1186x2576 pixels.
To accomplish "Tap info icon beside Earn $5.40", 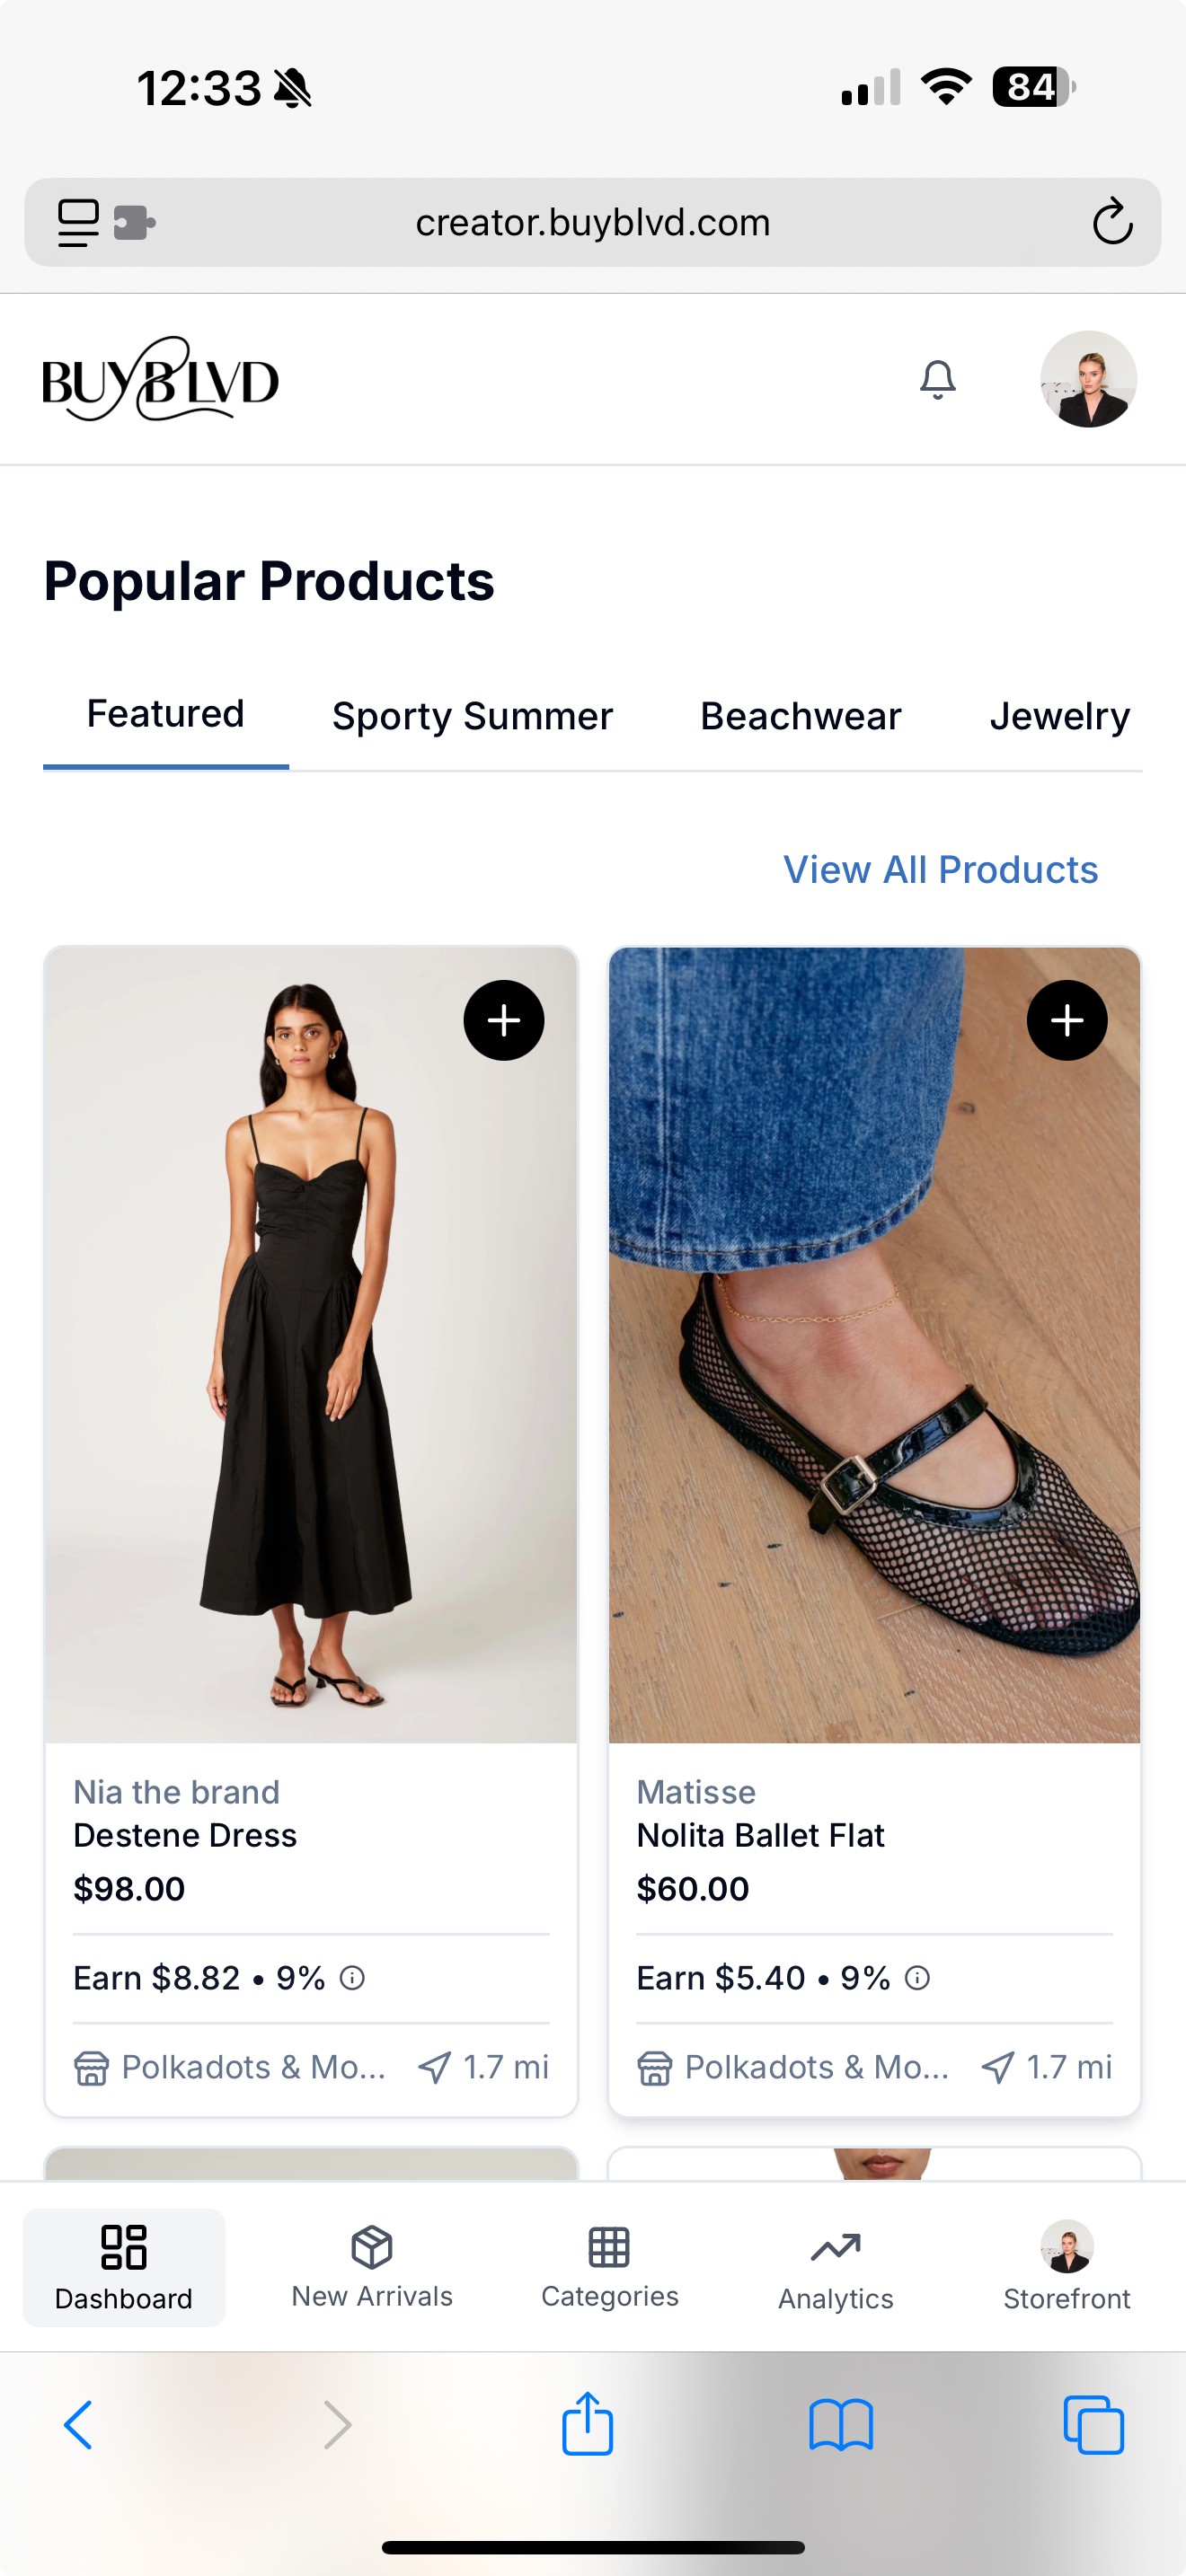I will coord(917,1977).
